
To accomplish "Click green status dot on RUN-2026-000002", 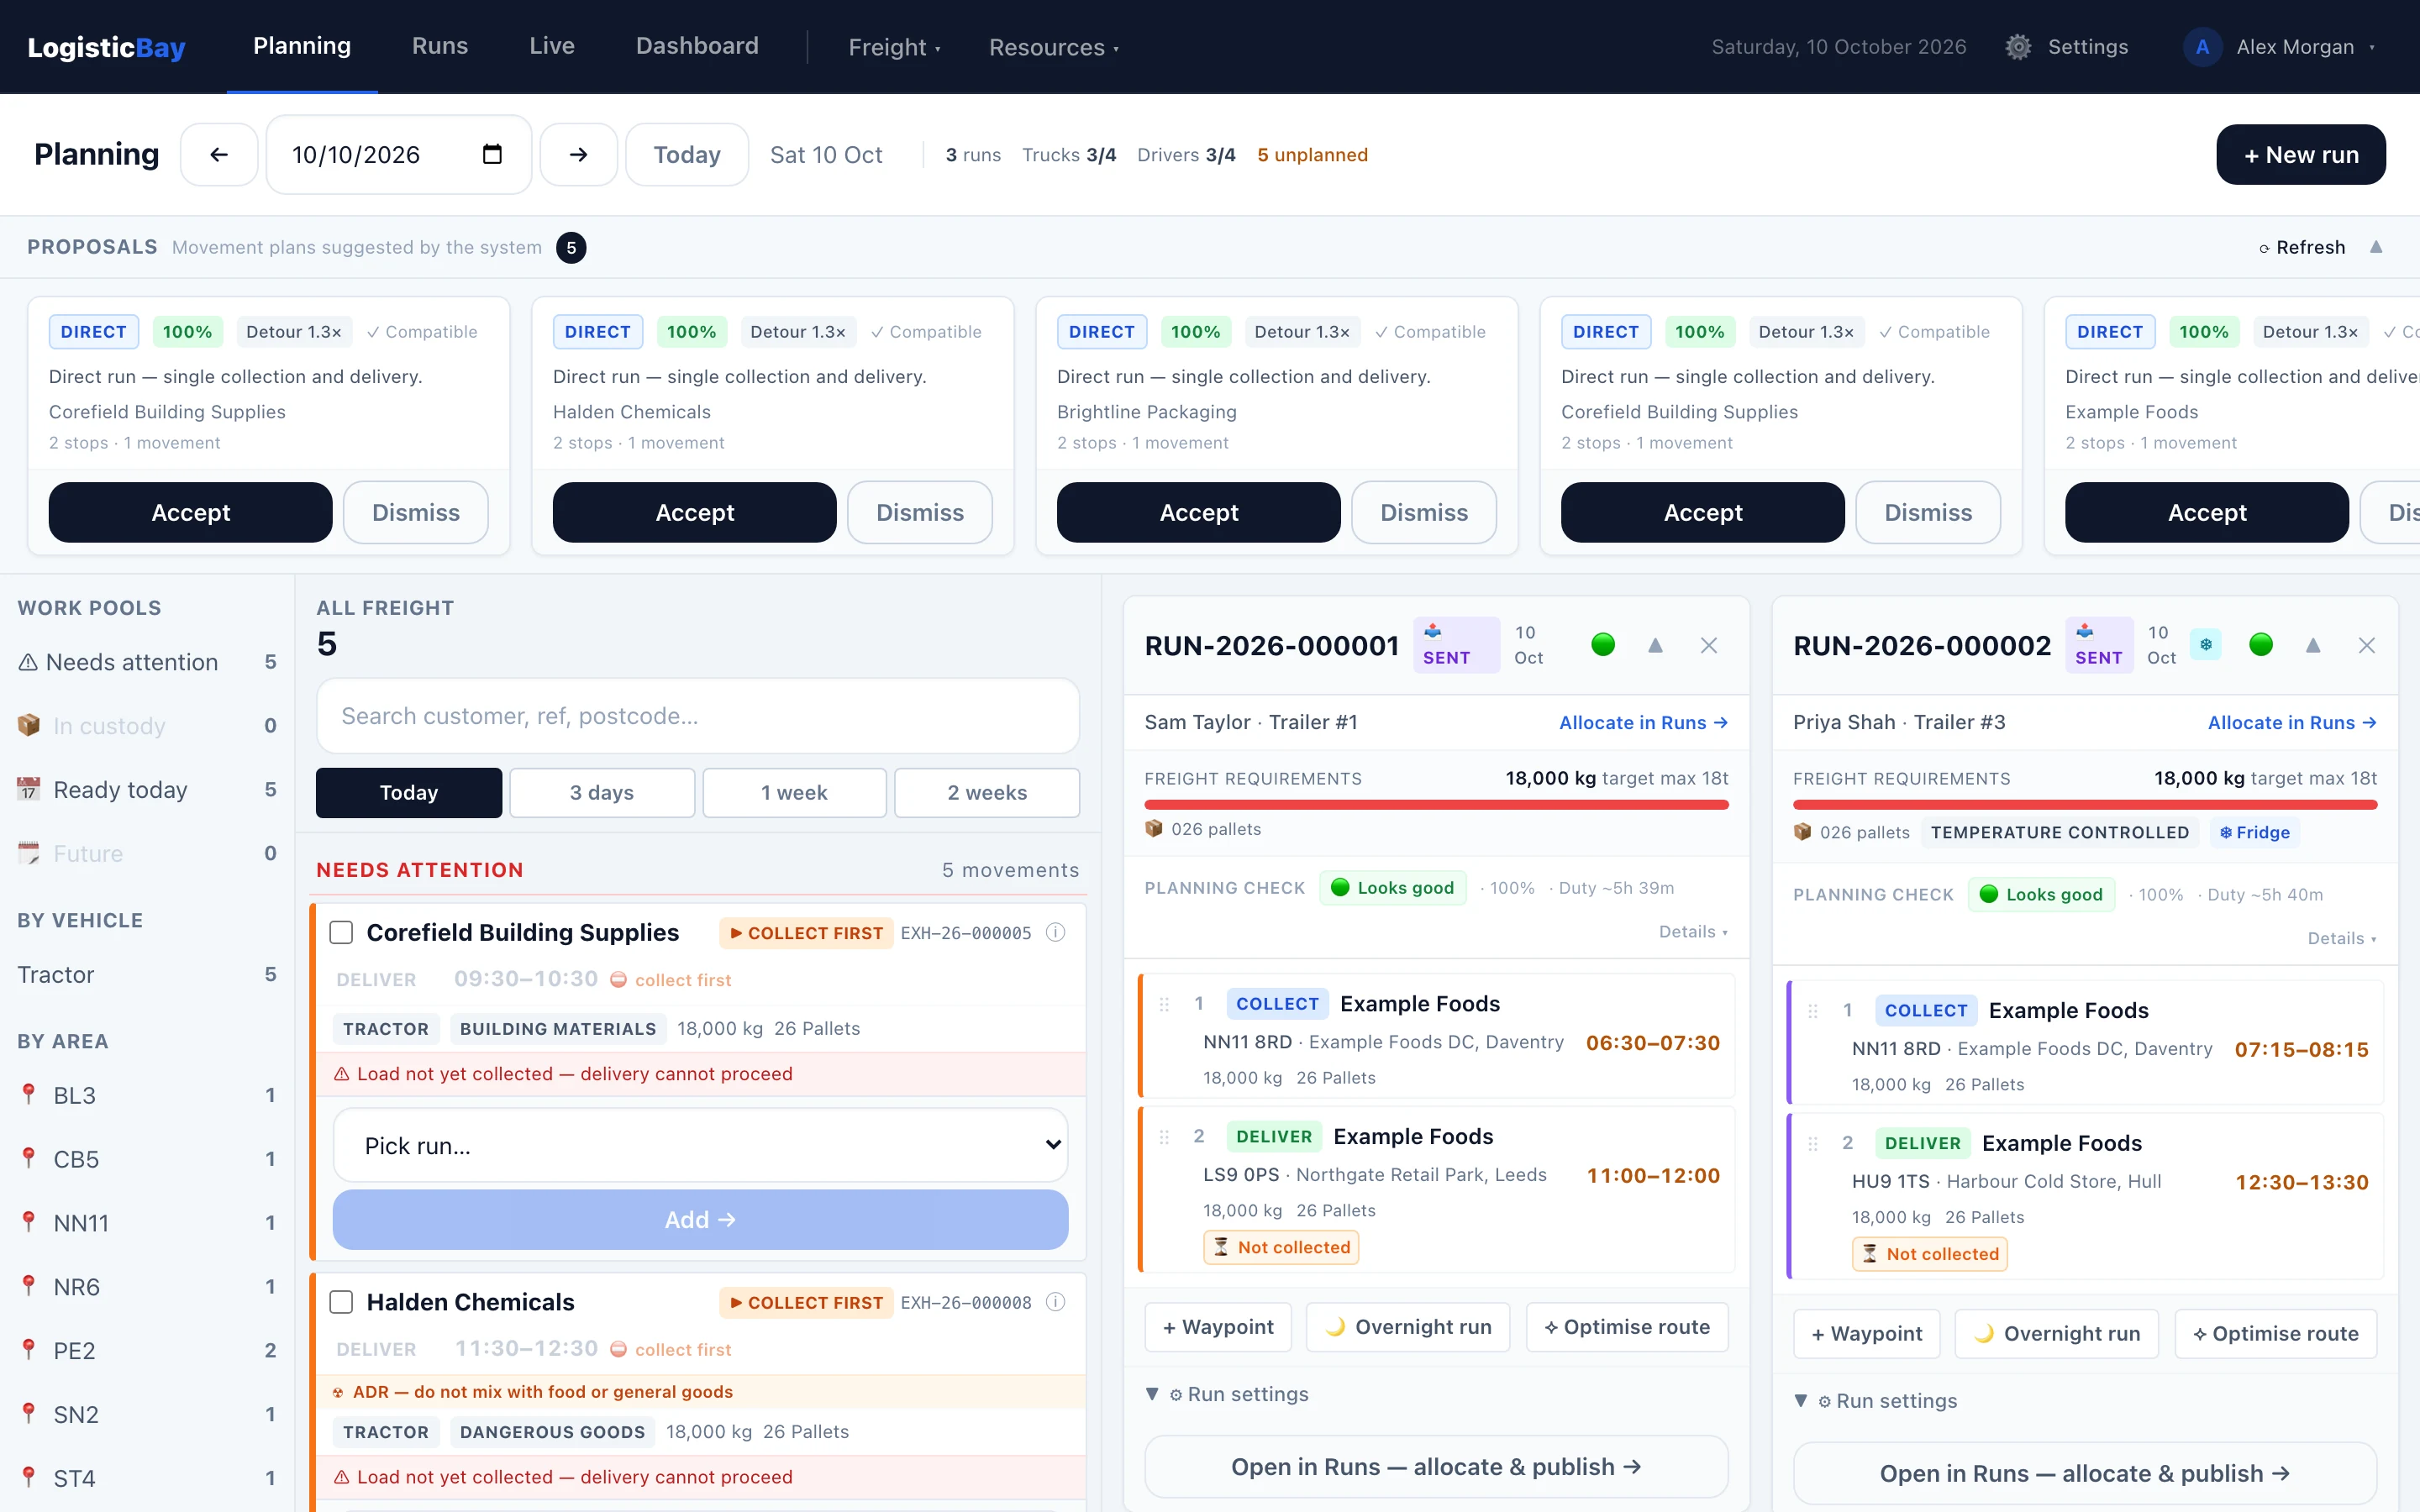I will pos(2260,645).
